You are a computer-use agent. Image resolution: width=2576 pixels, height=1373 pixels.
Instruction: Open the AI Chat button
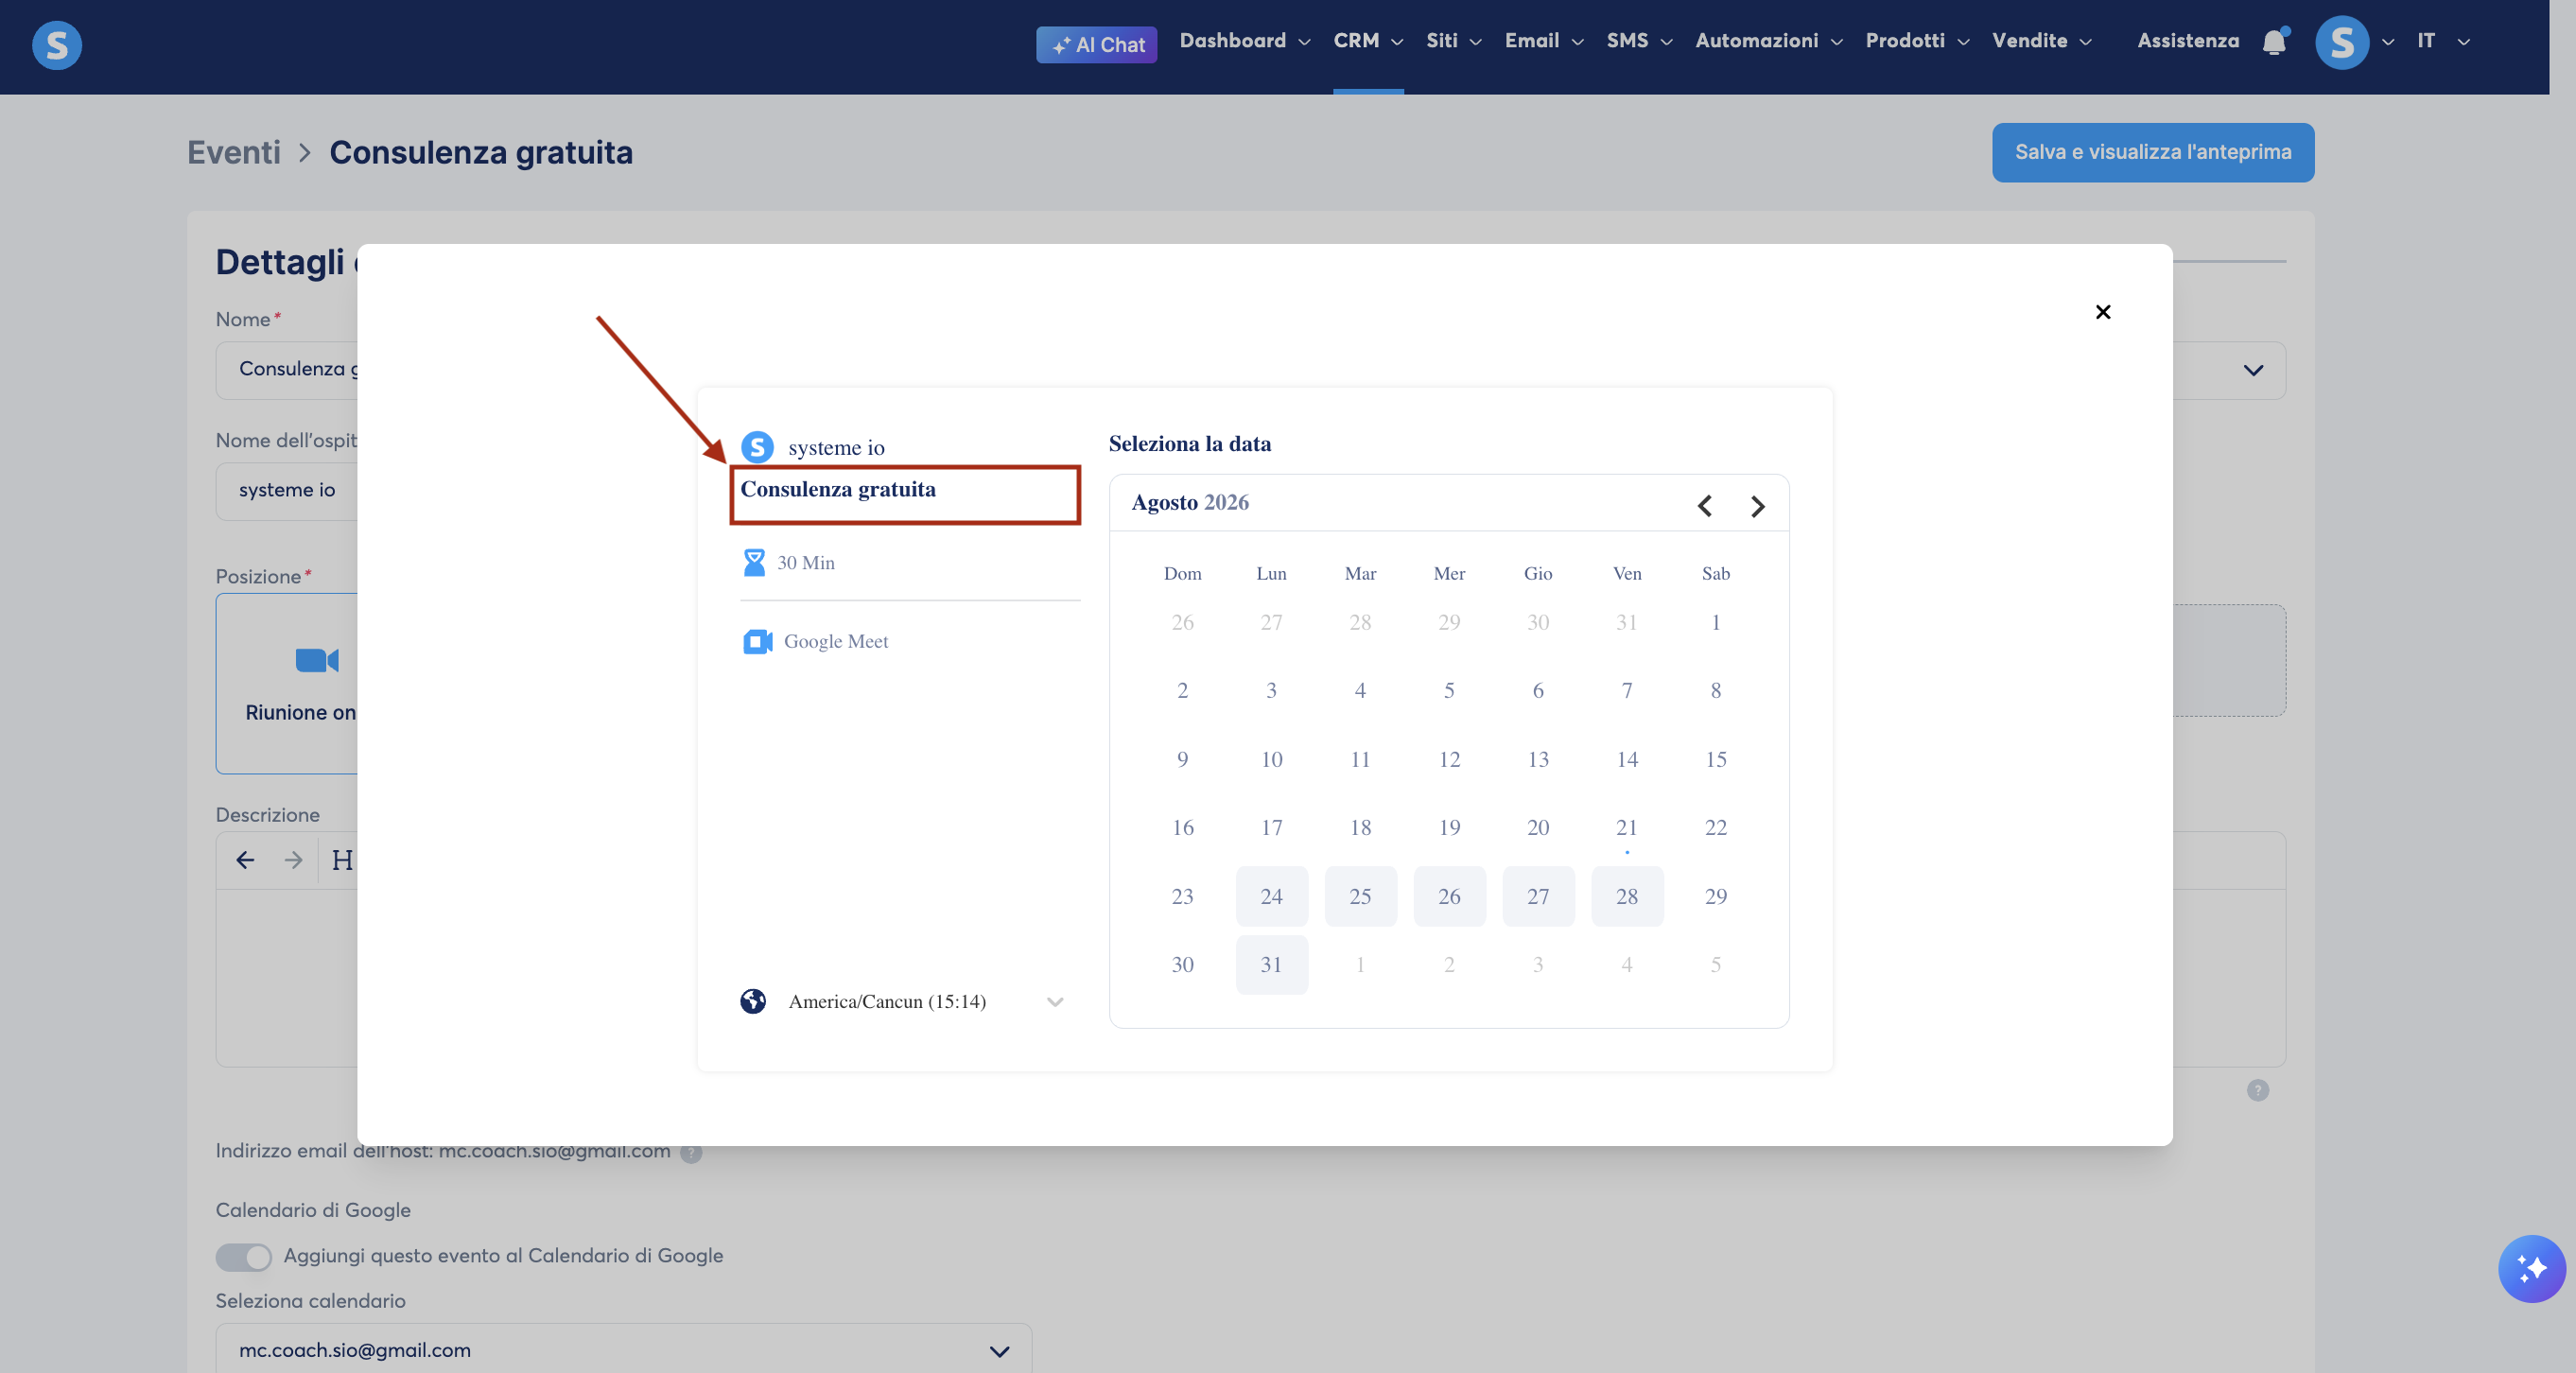coord(1096,44)
